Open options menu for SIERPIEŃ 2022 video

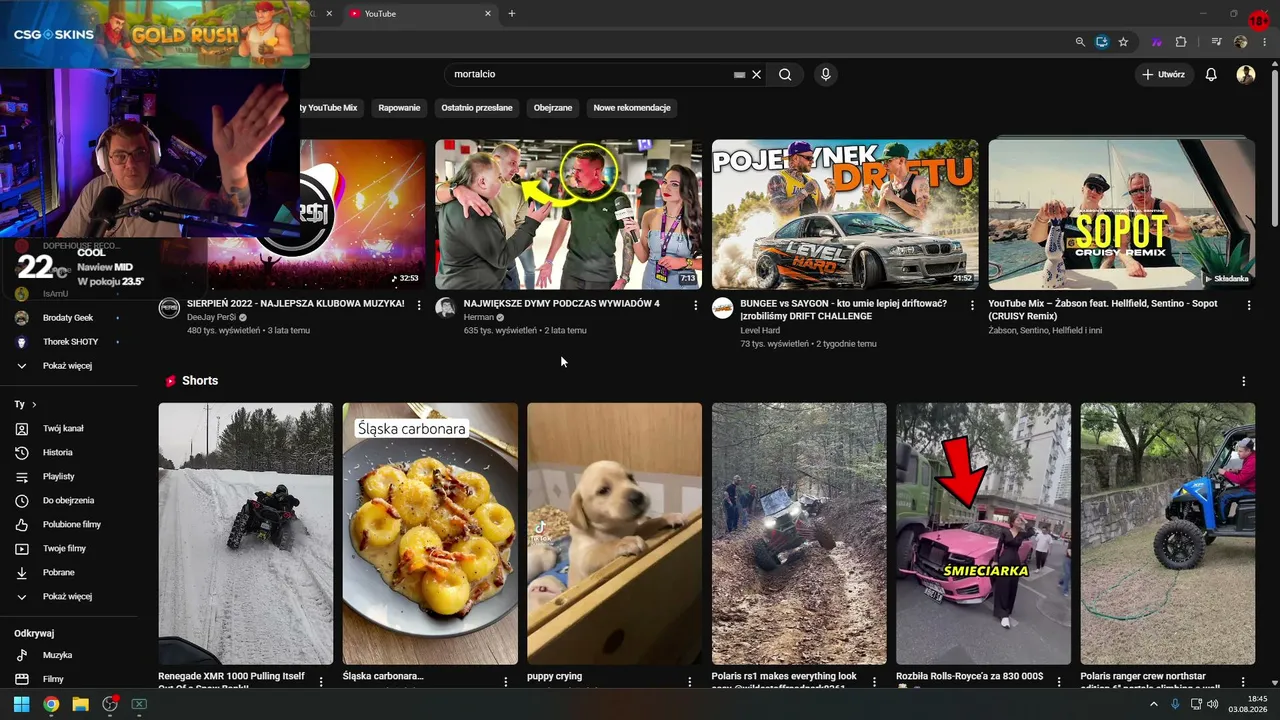[419, 305]
